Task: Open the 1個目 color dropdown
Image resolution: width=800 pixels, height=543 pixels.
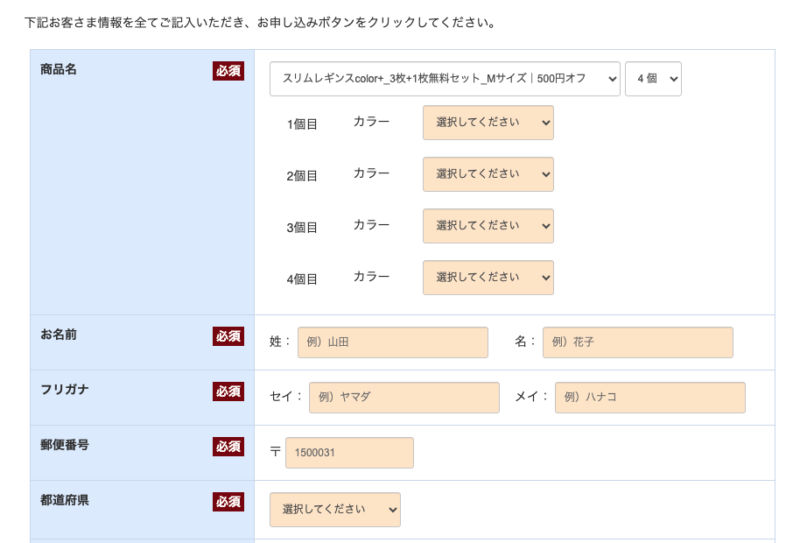Action: tap(488, 122)
